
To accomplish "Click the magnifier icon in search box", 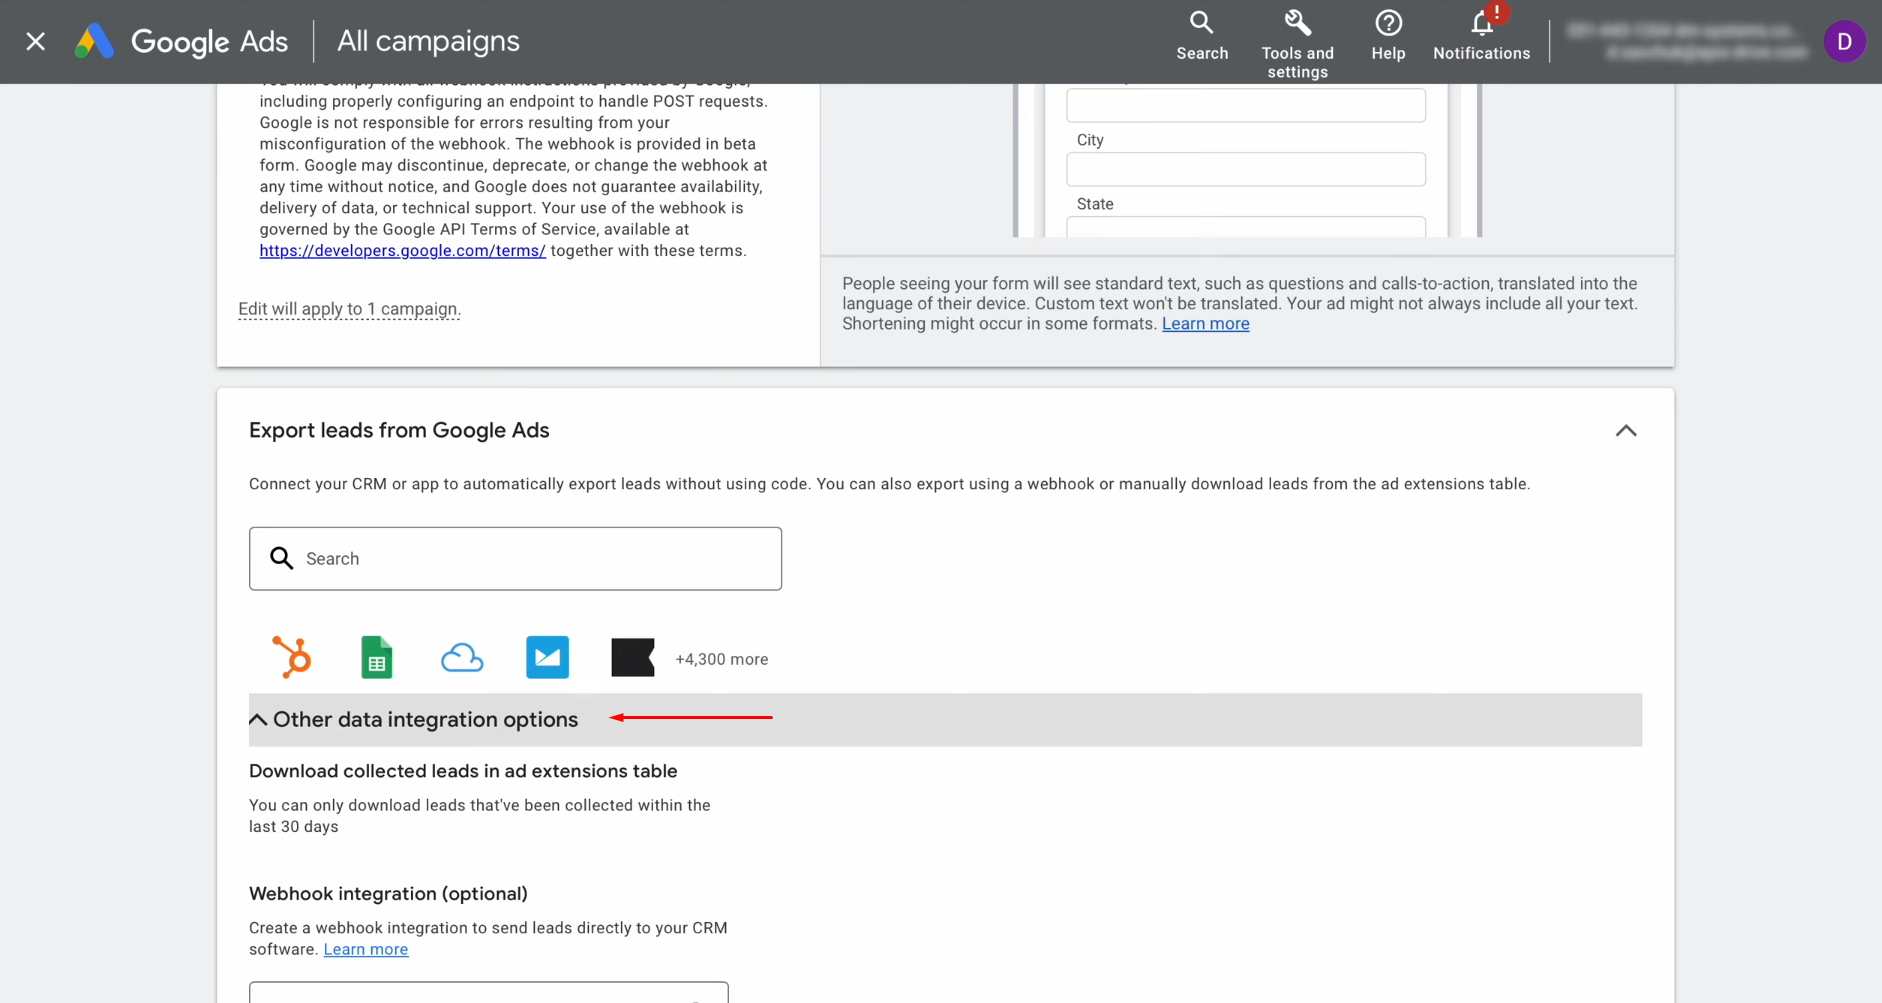I will tap(282, 558).
